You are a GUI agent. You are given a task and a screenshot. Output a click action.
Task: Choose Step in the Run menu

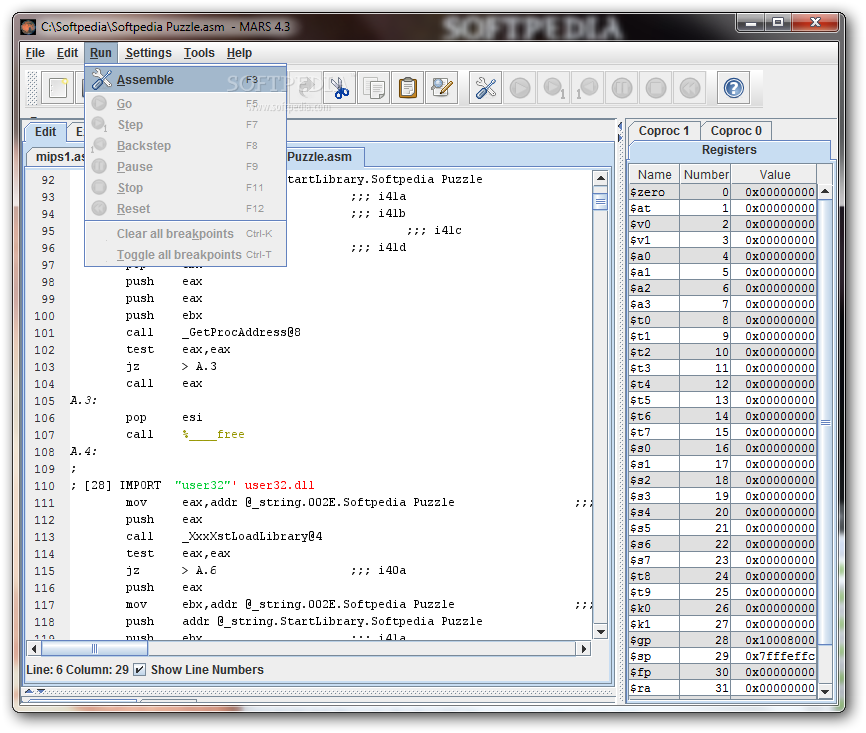pyautogui.click(x=186, y=125)
